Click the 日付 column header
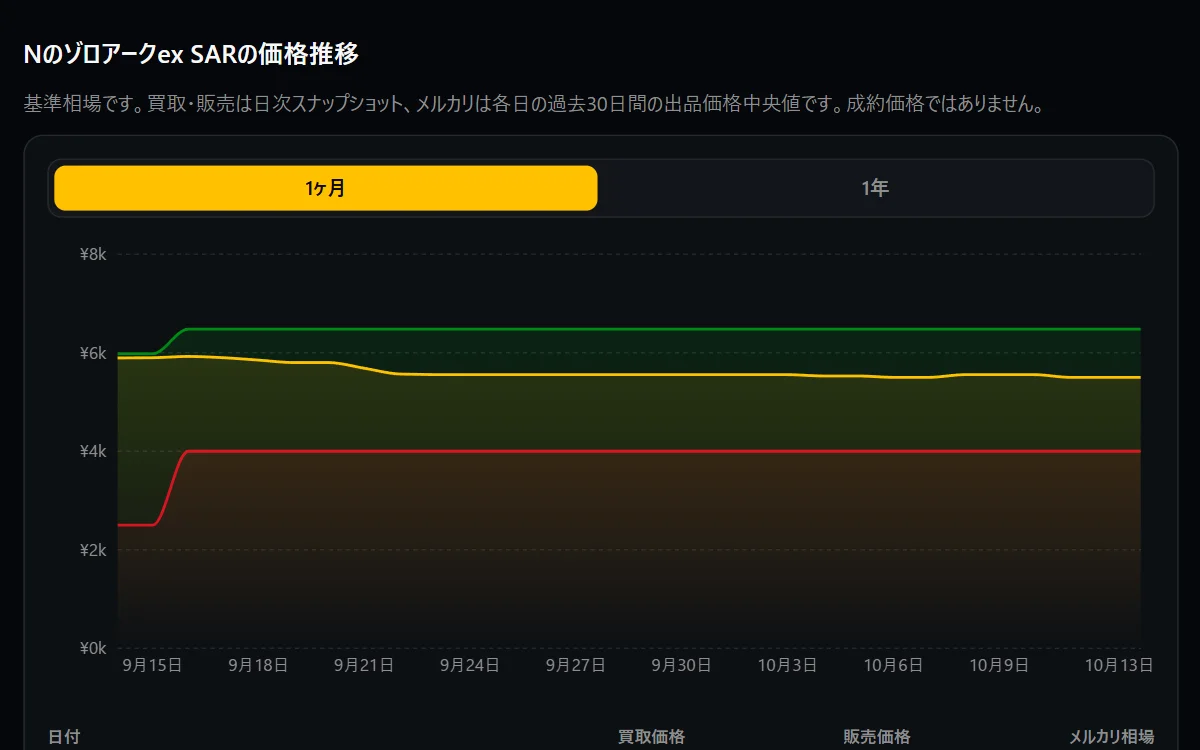 [x=64, y=737]
